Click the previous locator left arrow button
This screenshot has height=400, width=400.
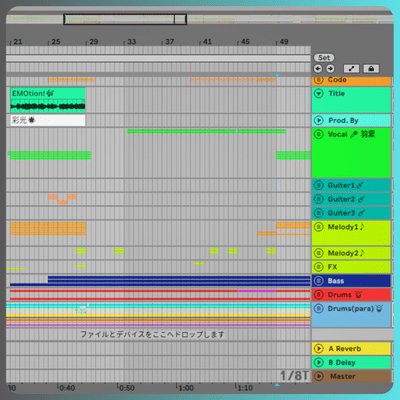tap(318, 69)
